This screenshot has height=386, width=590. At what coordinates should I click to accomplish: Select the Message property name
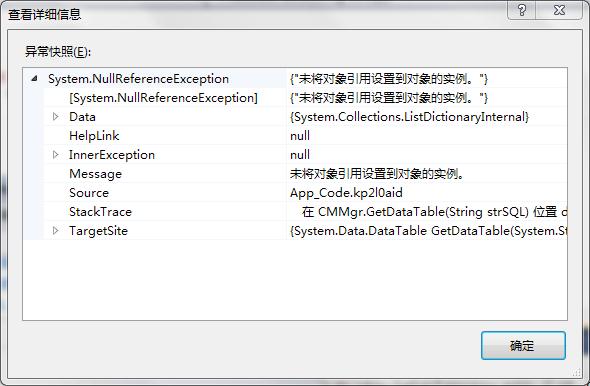click(95, 174)
